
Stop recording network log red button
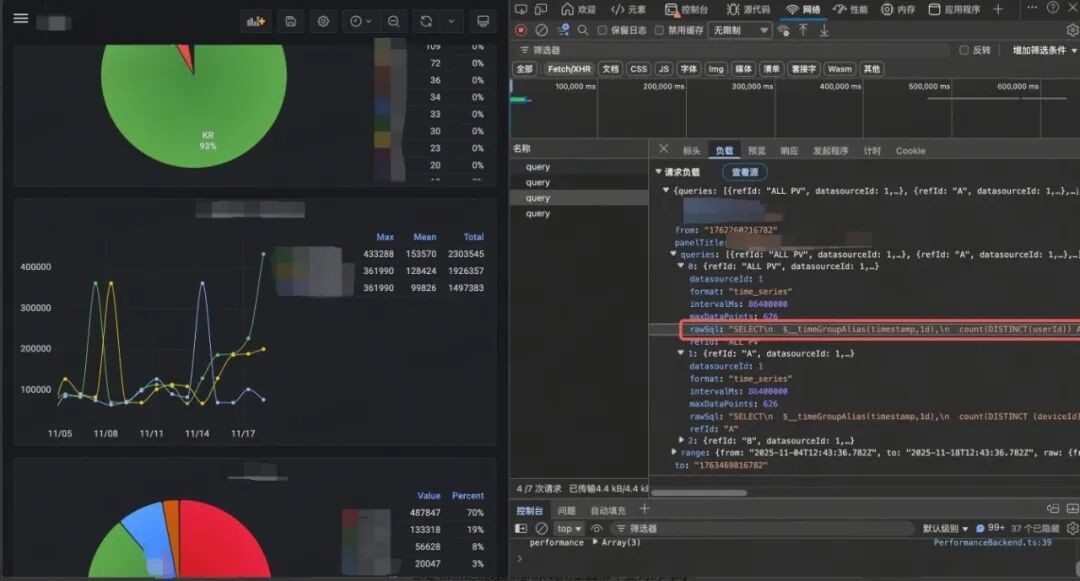521,30
